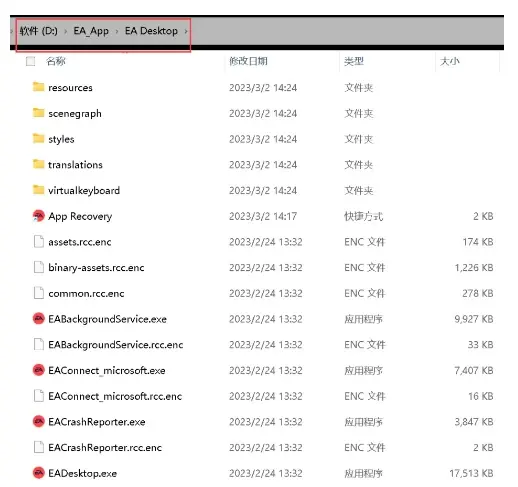Click the 9,927 KB size value
The image size is (518, 487).
pyautogui.click(x=474, y=319)
